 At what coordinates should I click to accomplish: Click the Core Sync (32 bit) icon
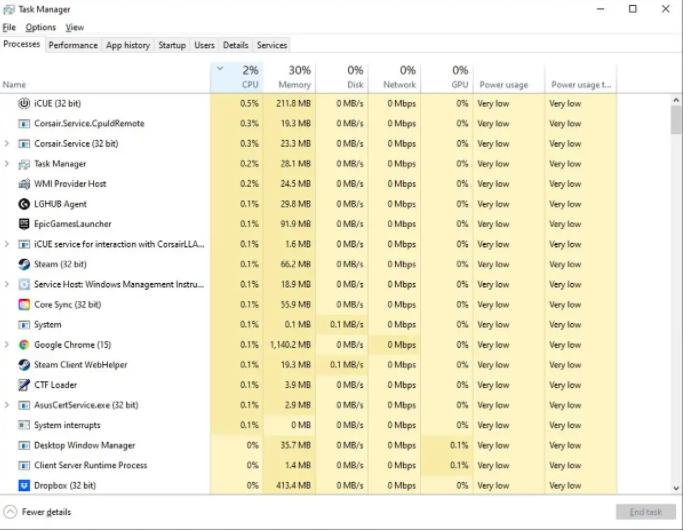click(24, 305)
